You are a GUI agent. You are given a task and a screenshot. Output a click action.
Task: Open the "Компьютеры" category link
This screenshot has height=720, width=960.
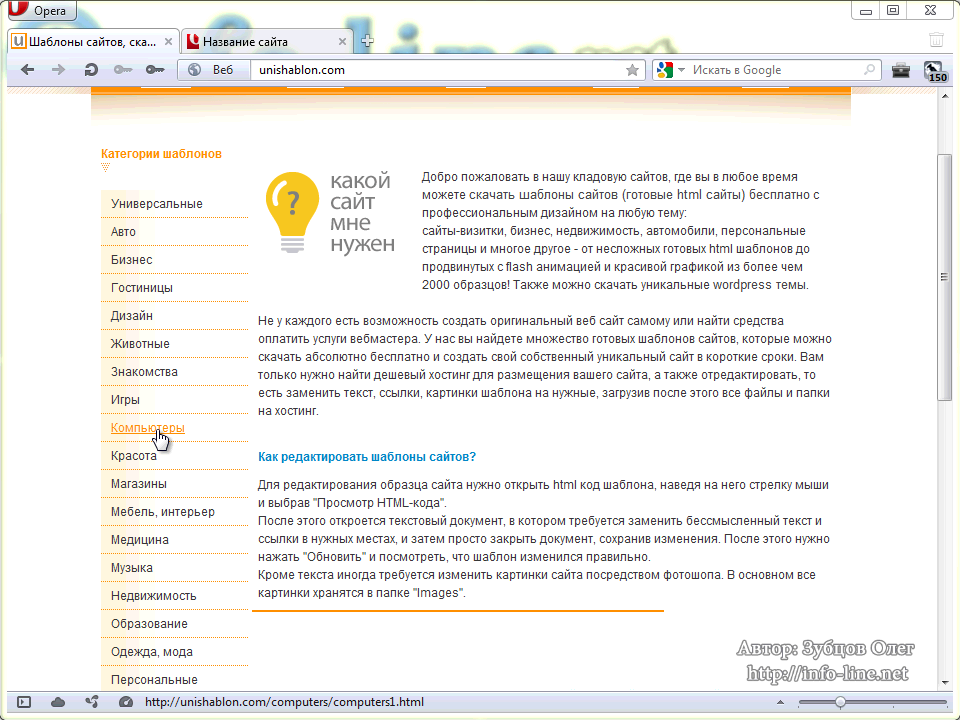147,428
